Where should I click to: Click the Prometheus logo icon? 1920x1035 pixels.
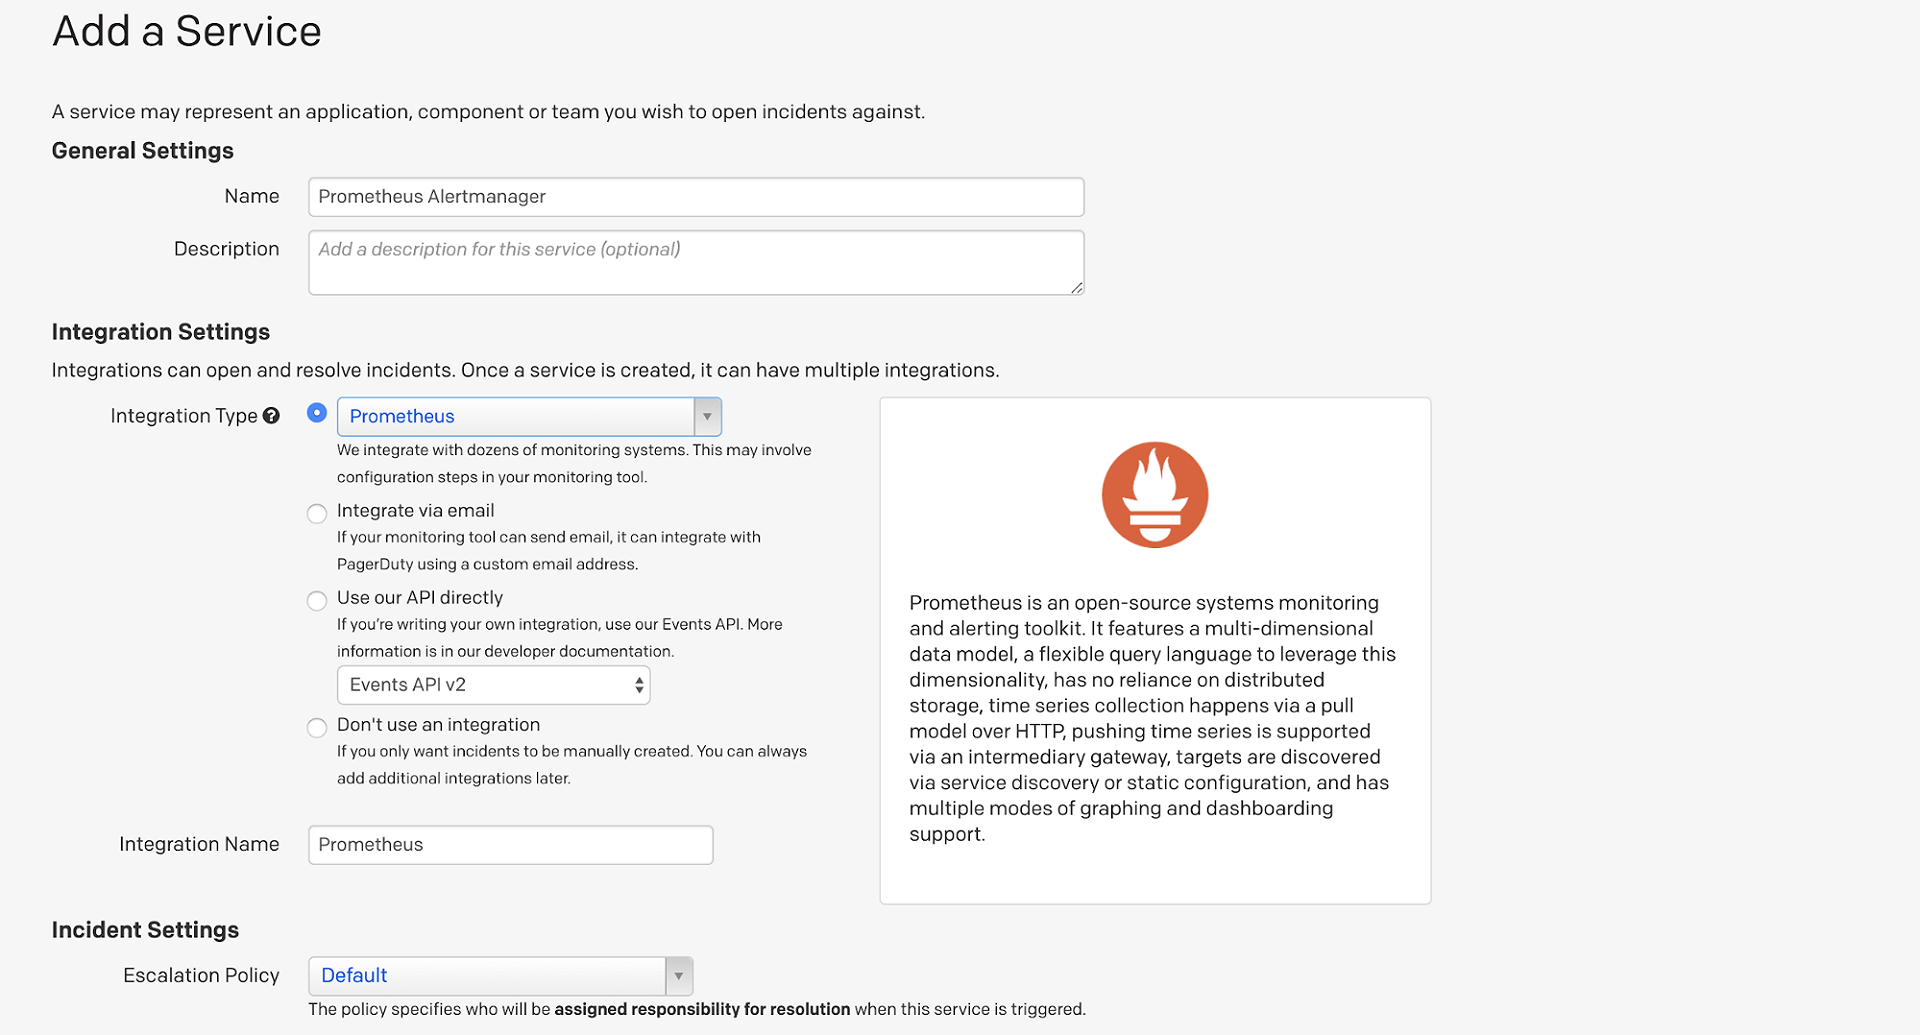(1154, 494)
